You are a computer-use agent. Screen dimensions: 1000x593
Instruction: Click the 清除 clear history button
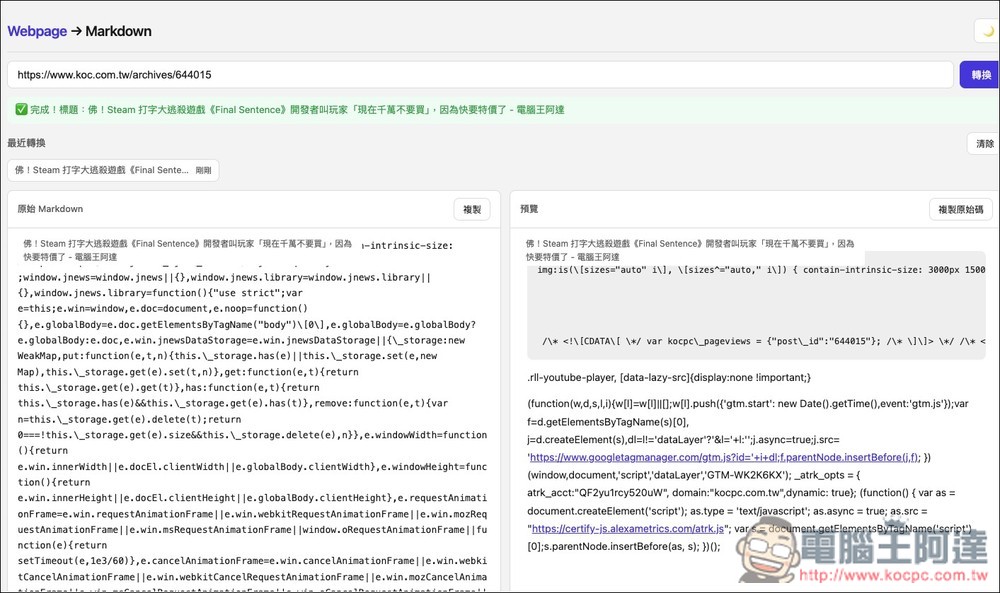click(983, 143)
